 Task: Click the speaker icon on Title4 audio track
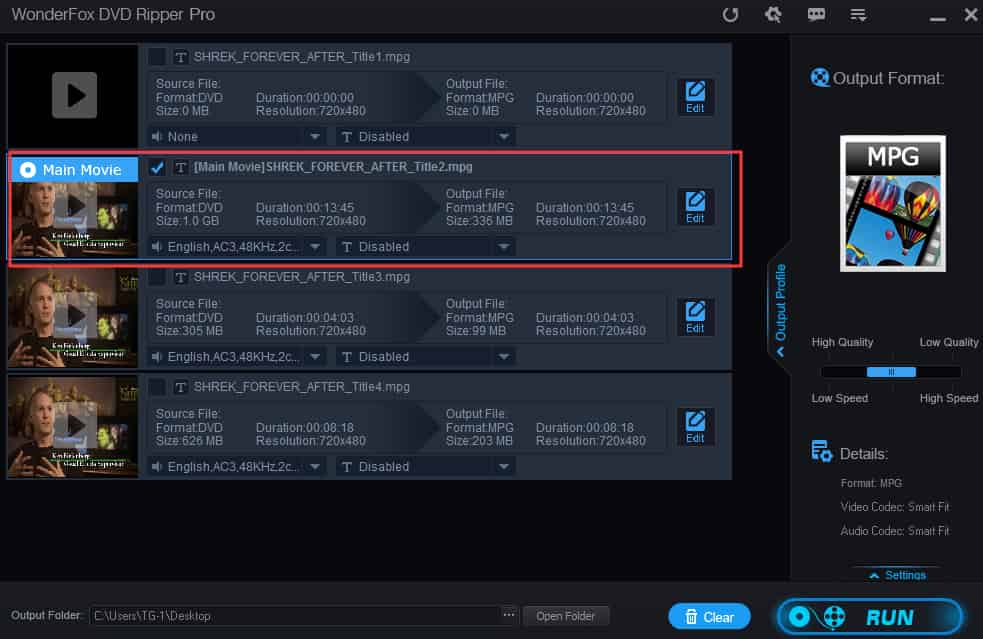158,466
